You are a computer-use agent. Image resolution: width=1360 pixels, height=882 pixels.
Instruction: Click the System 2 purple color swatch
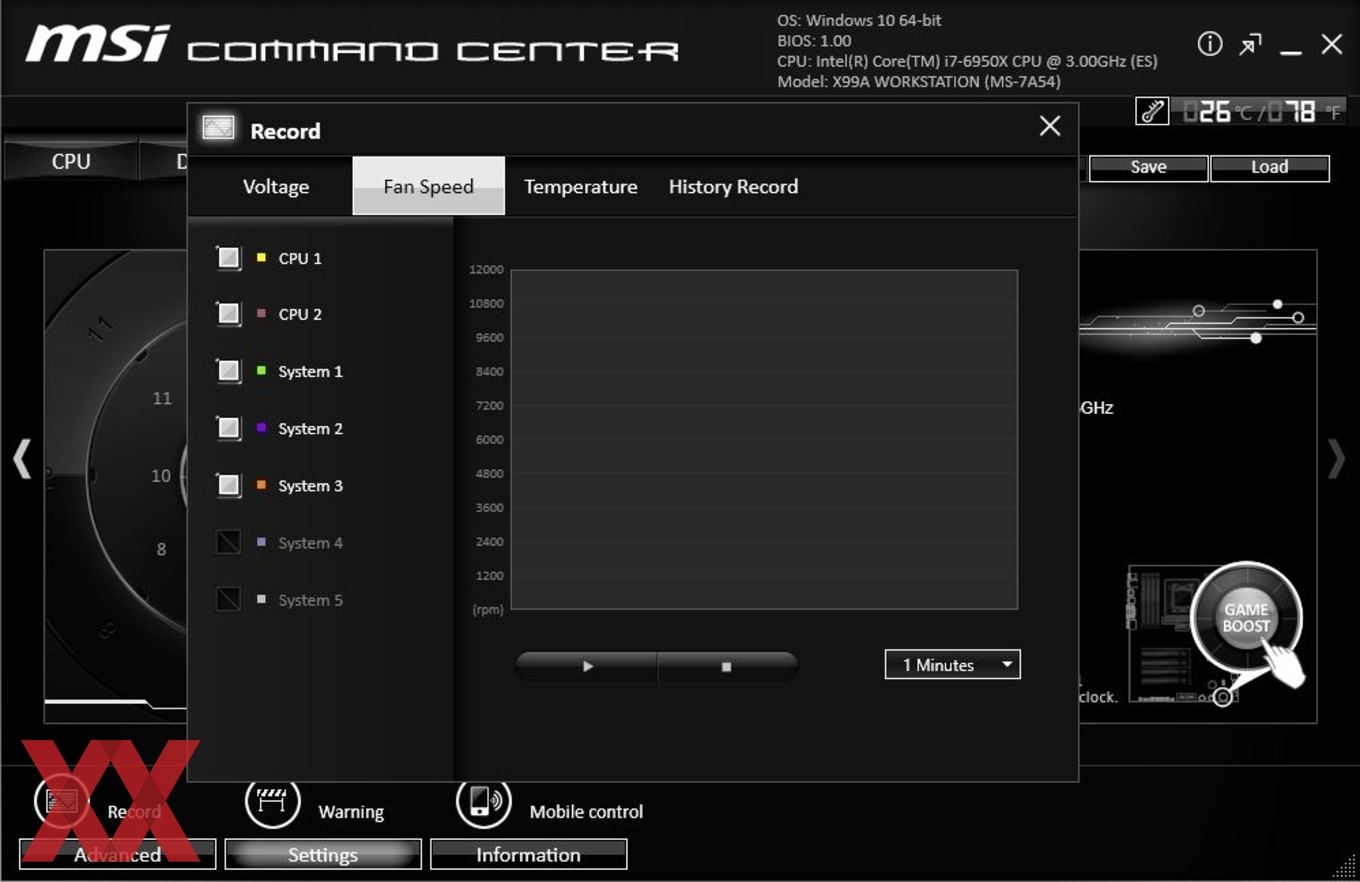[261, 428]
